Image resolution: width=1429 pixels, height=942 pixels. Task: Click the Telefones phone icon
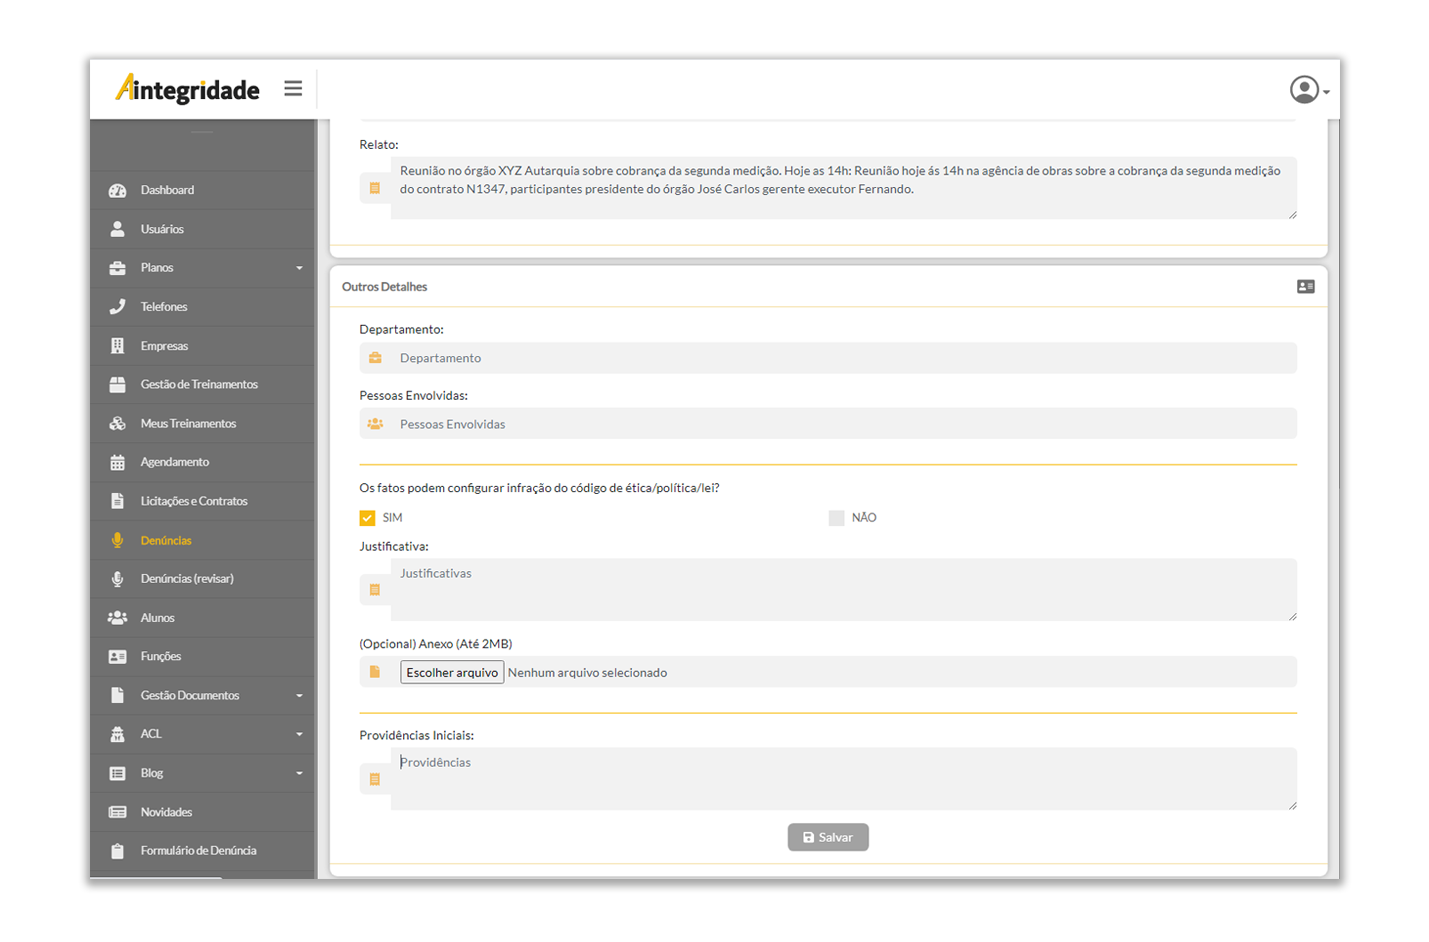point(117,307)
